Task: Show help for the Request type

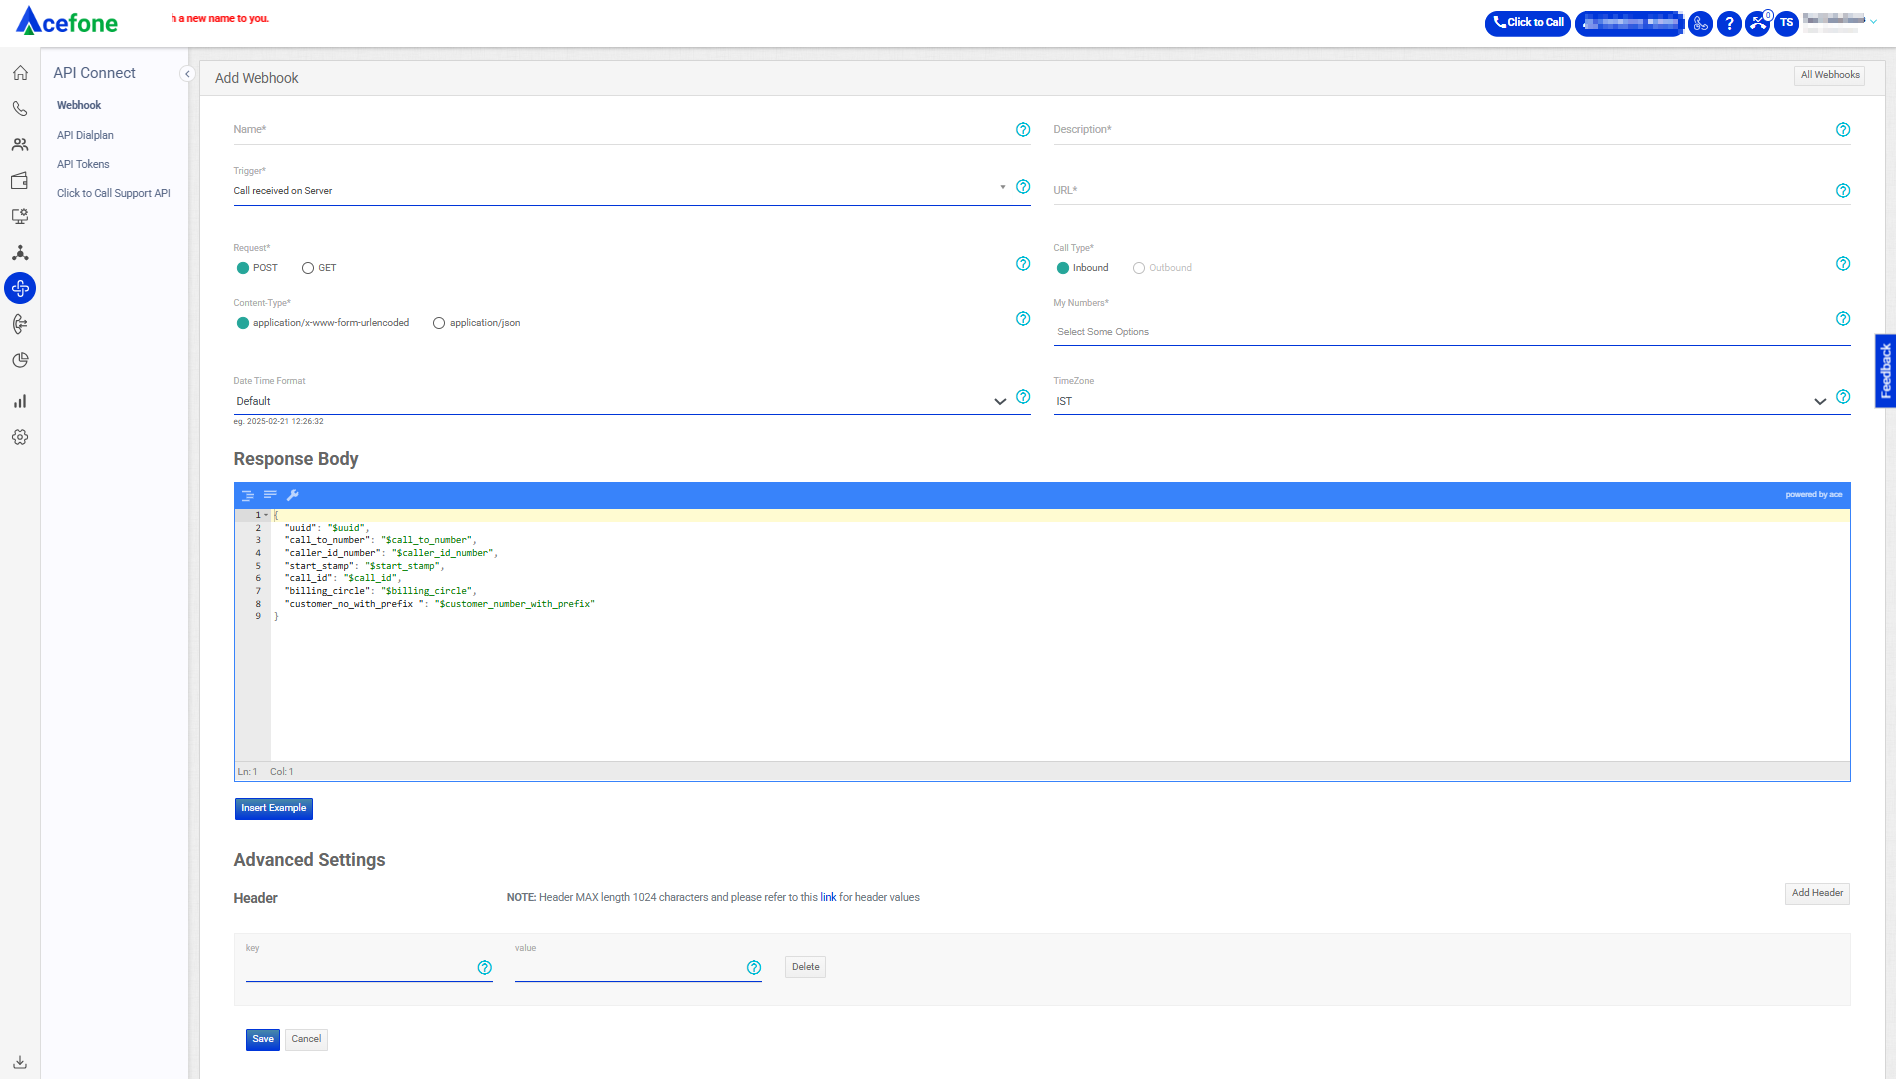Action: (x=1023, y=264)
